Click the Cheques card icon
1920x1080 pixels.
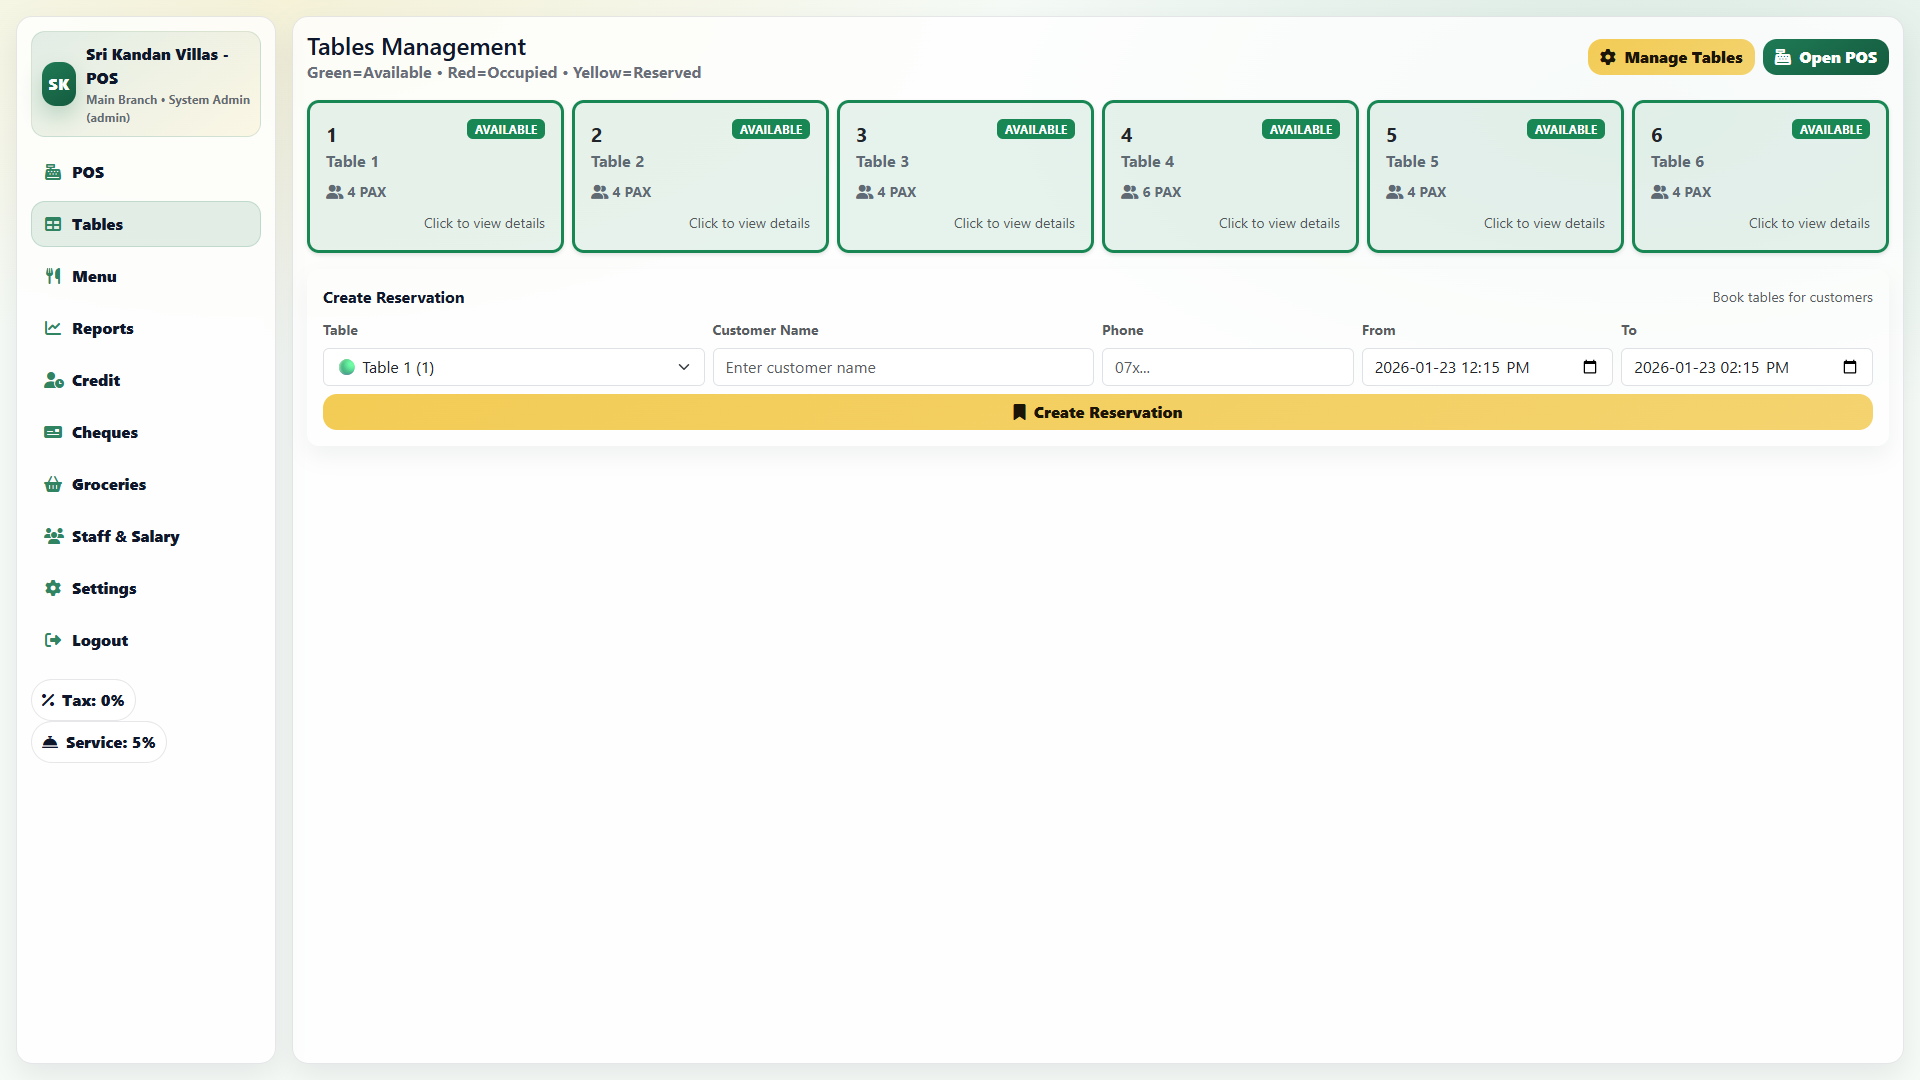point(53,432)
